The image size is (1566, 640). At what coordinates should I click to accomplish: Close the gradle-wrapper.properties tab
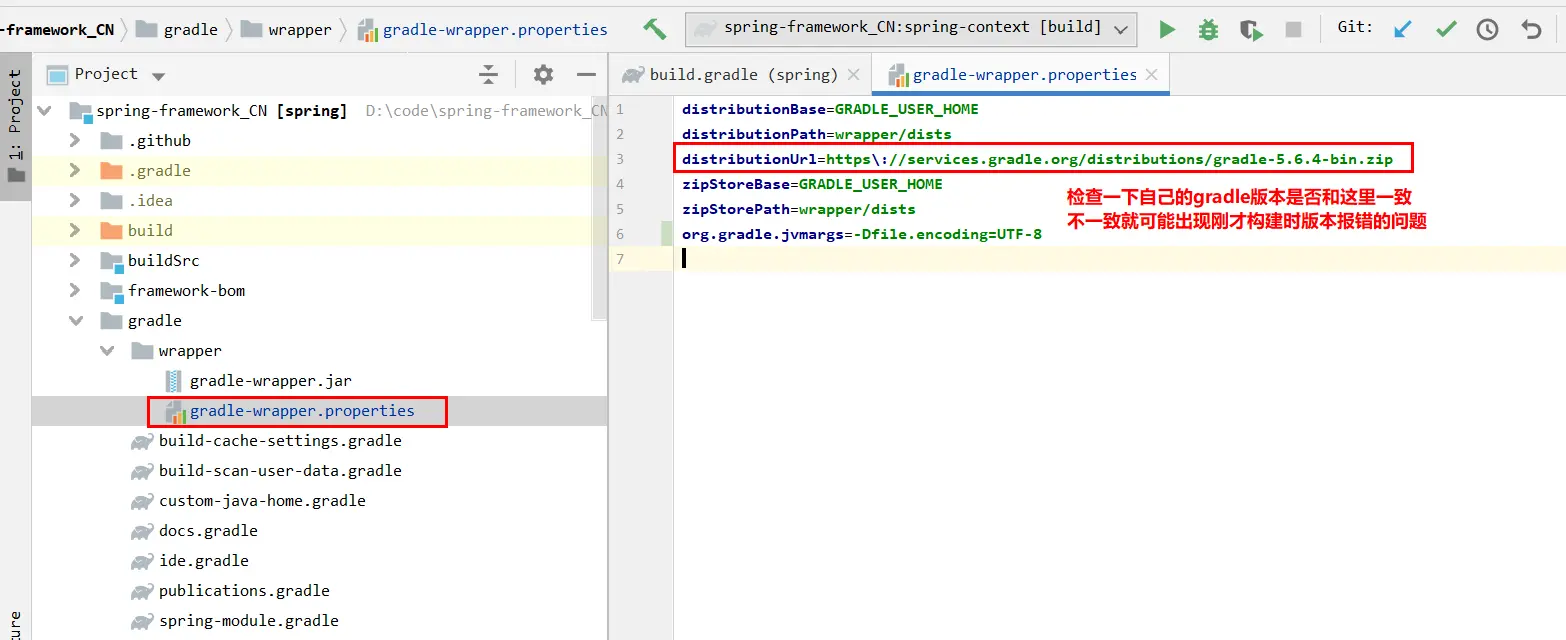(x=1152, y=74)
